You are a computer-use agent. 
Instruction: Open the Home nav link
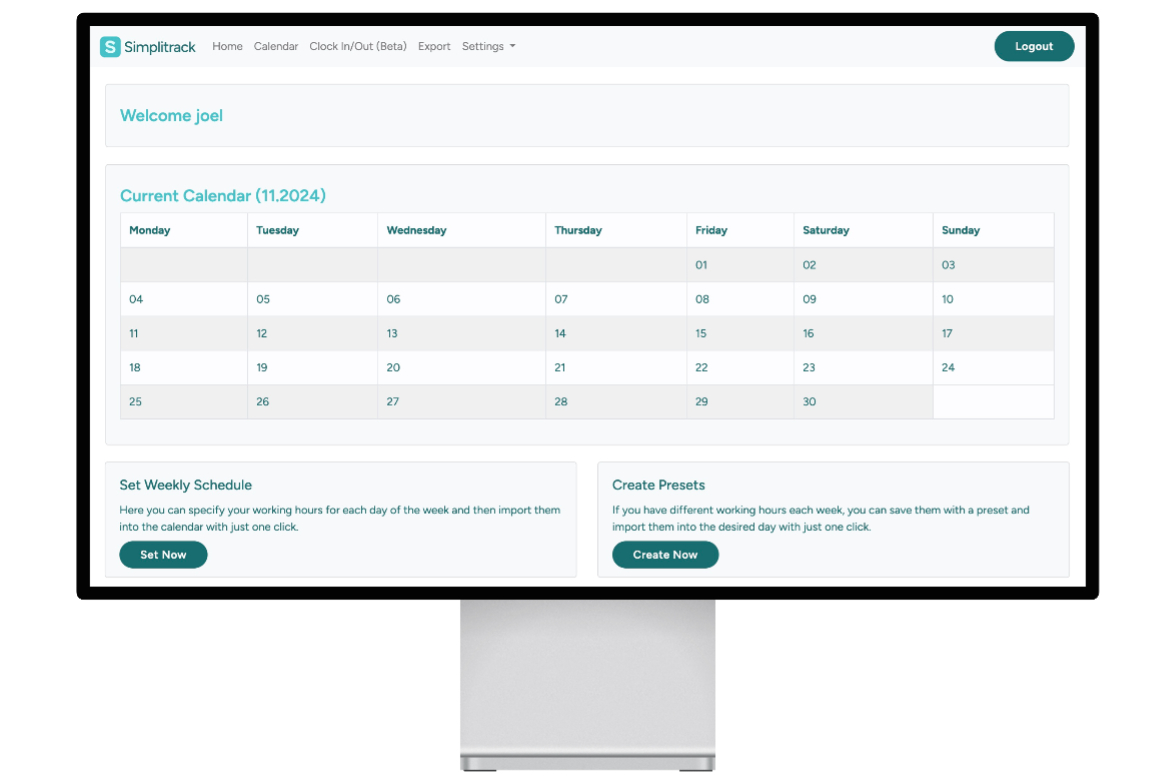click(227, 47)
